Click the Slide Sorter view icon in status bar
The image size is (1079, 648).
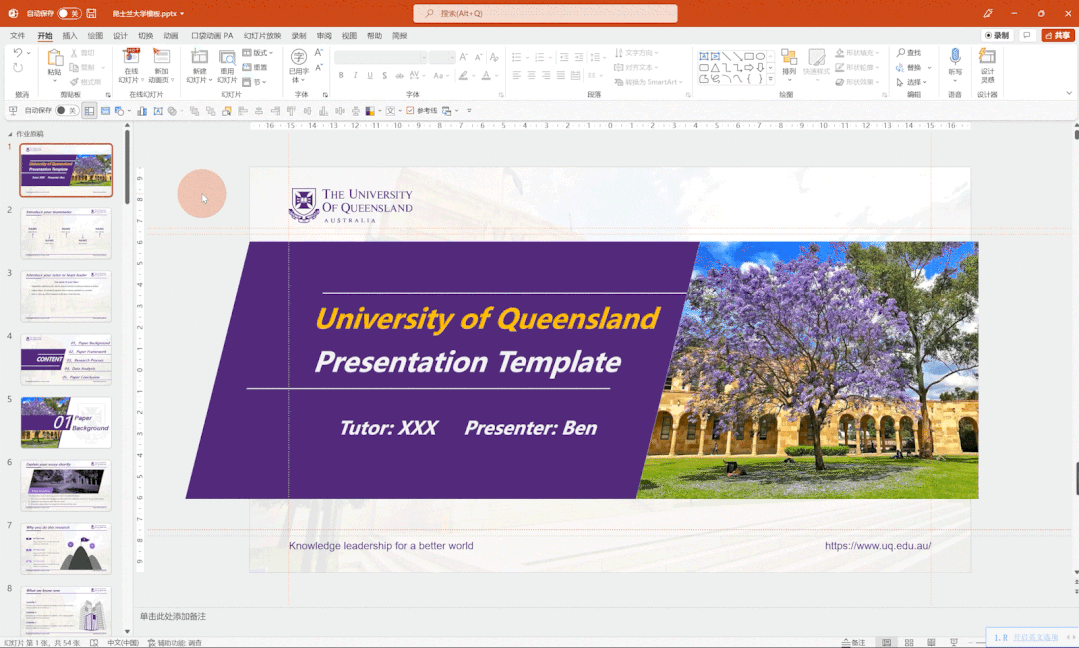click(x=909, y=642)
